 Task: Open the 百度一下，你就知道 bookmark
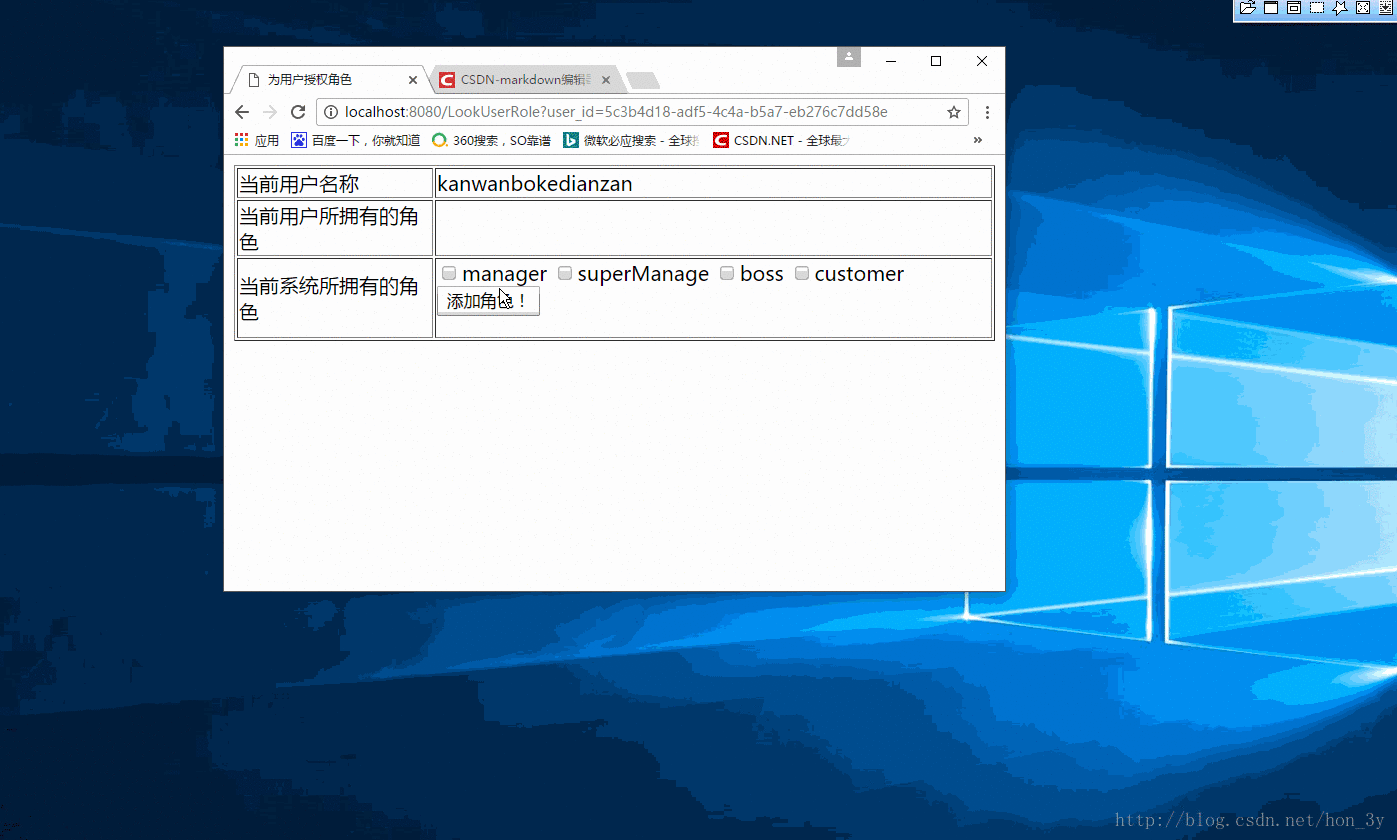point(356,140)
